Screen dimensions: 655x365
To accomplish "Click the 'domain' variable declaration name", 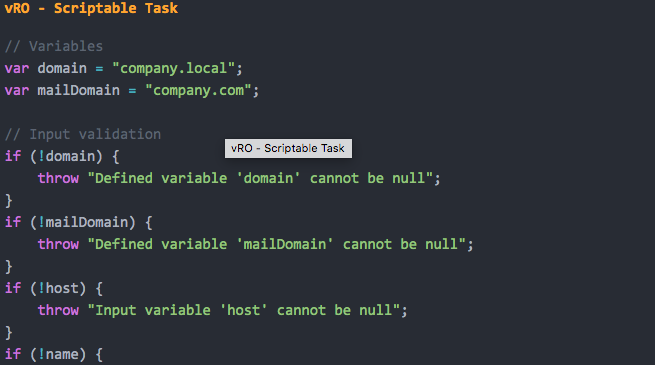I will coord(62,68).
